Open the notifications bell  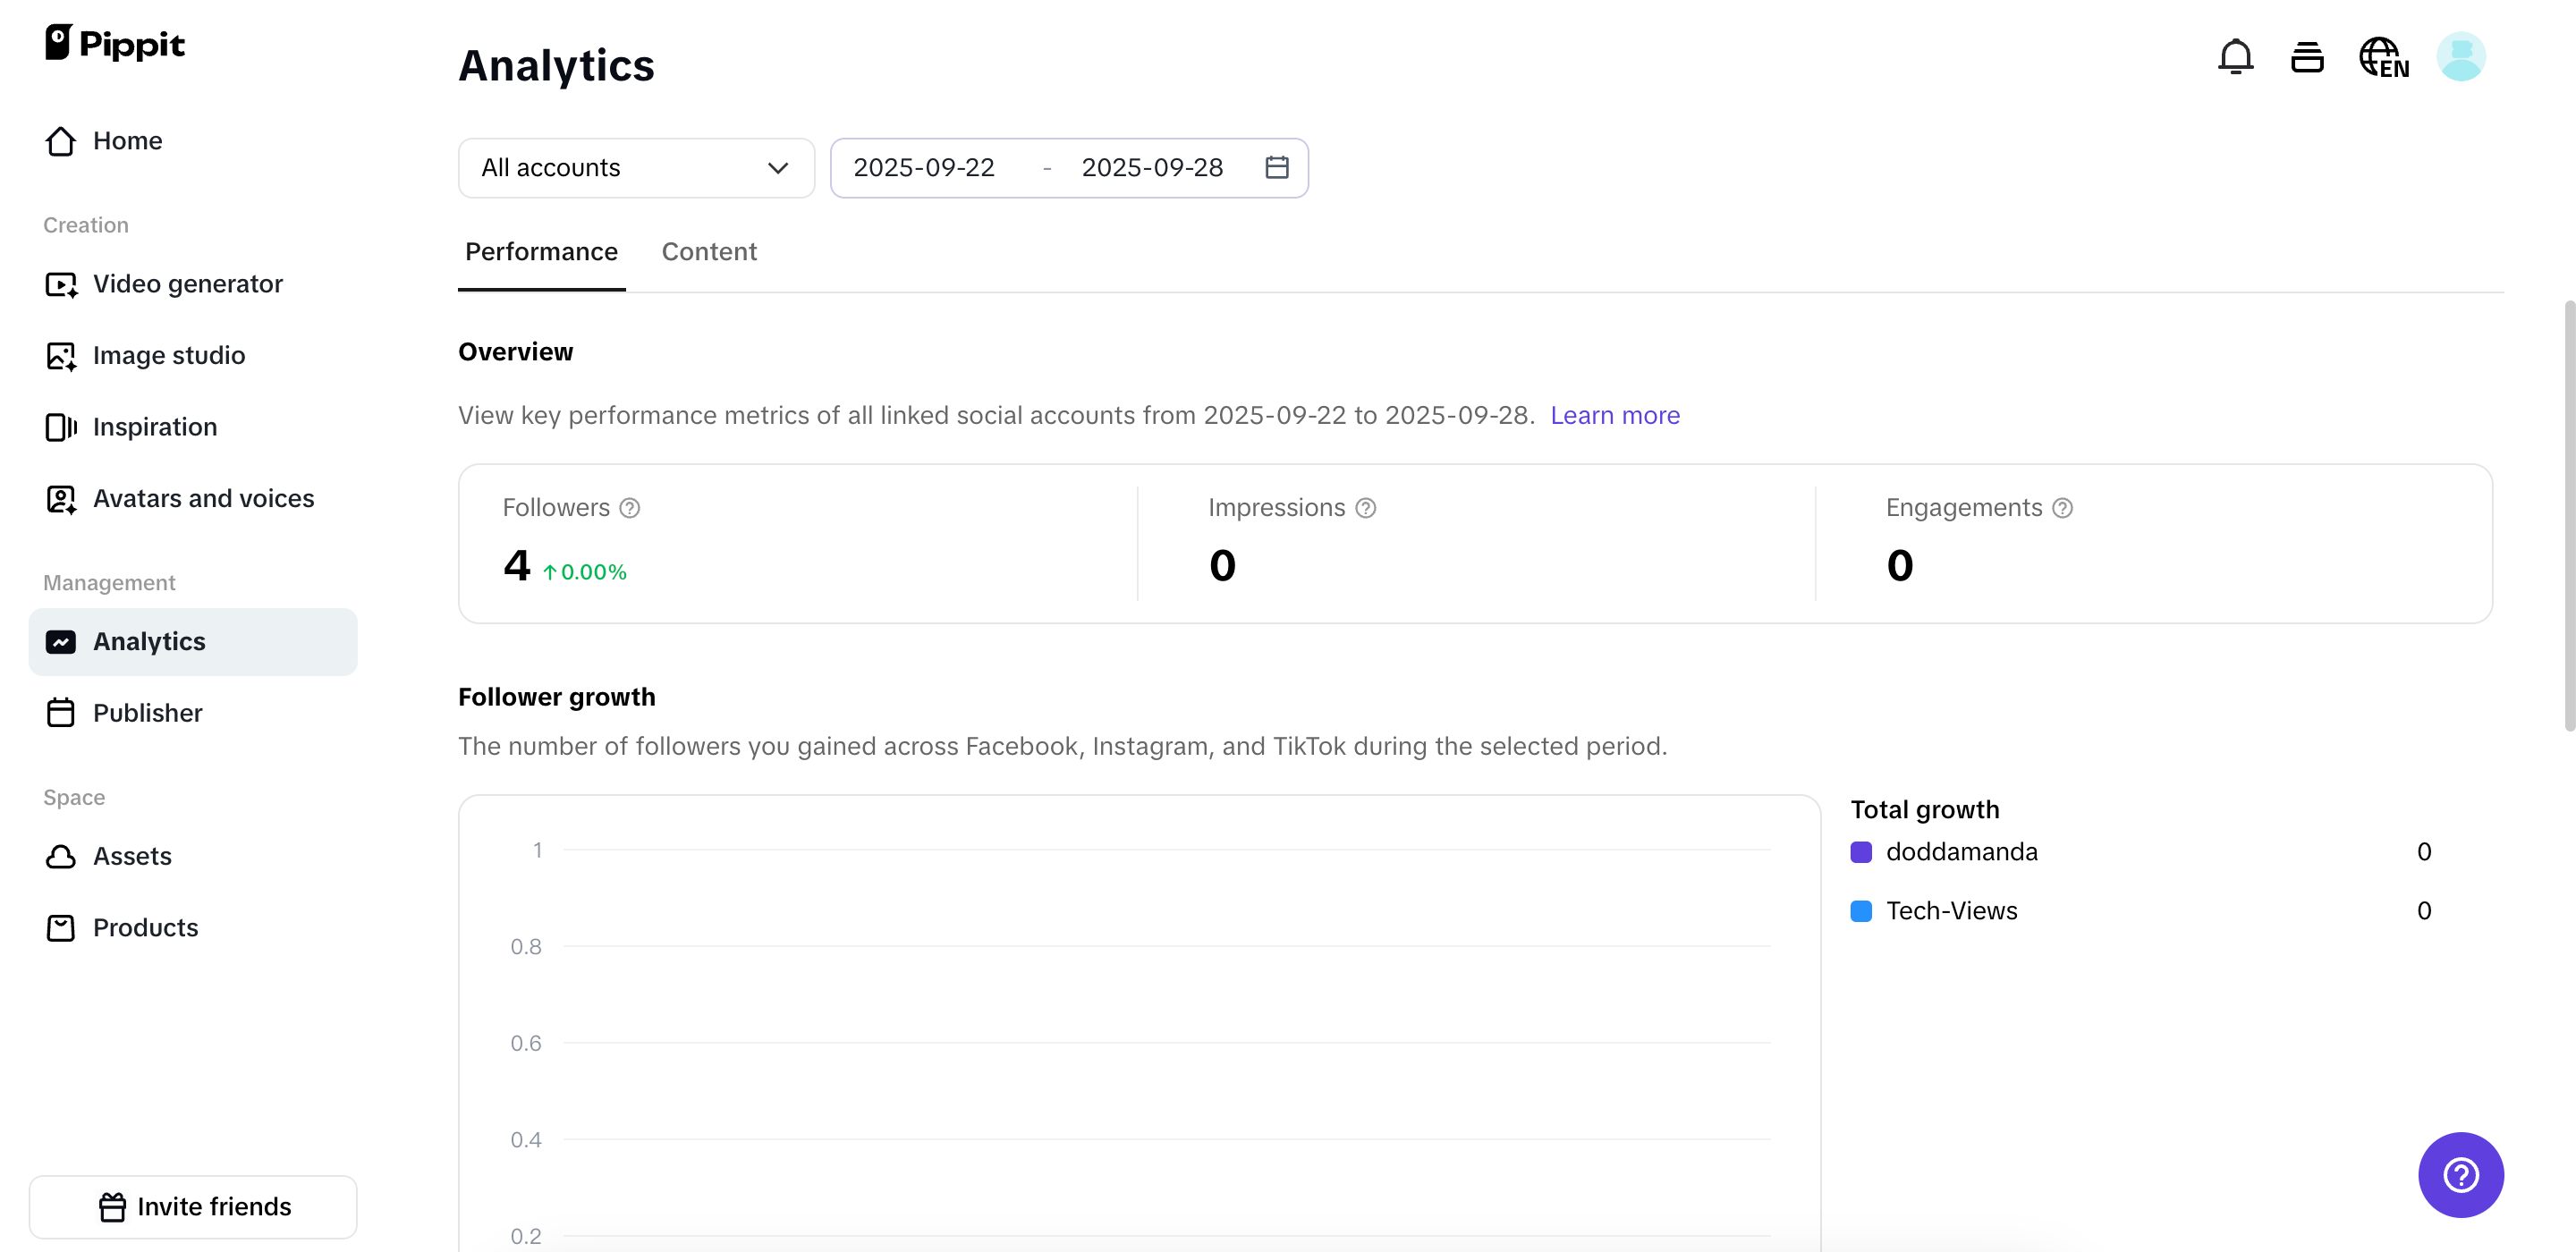click(x=2235, y=57)
